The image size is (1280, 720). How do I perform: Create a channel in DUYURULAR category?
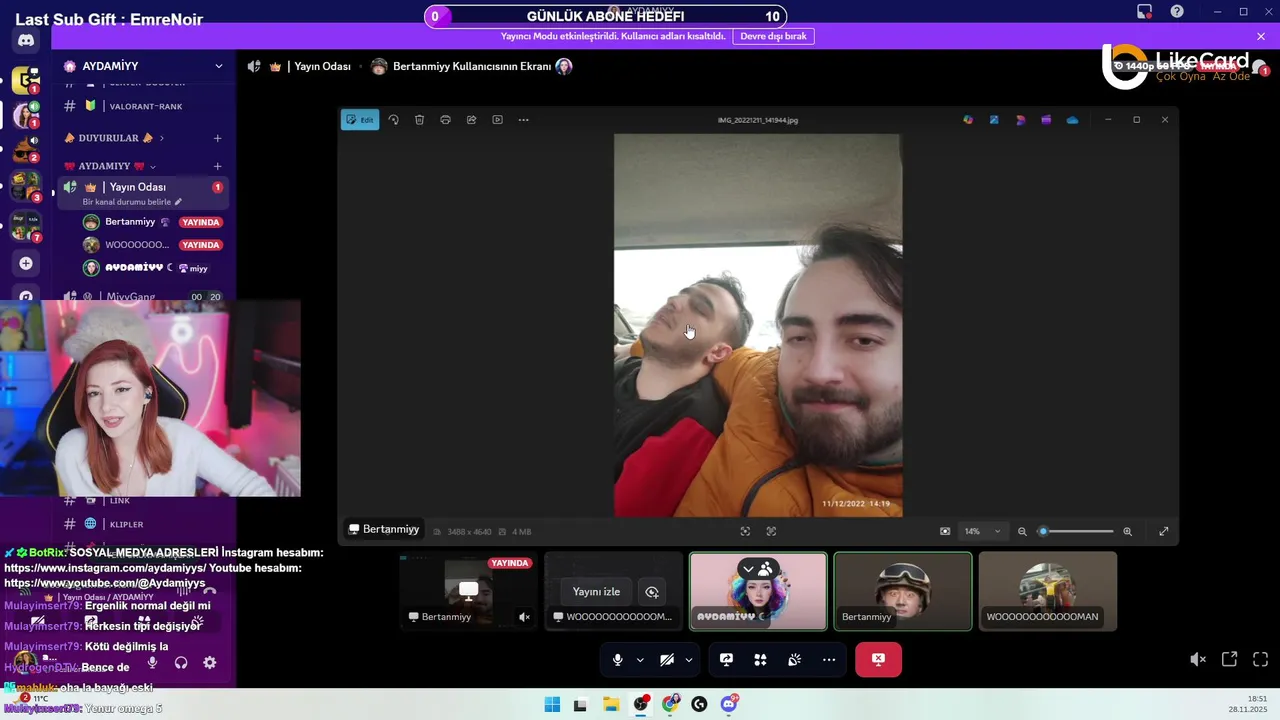click(x=217, y=138)
